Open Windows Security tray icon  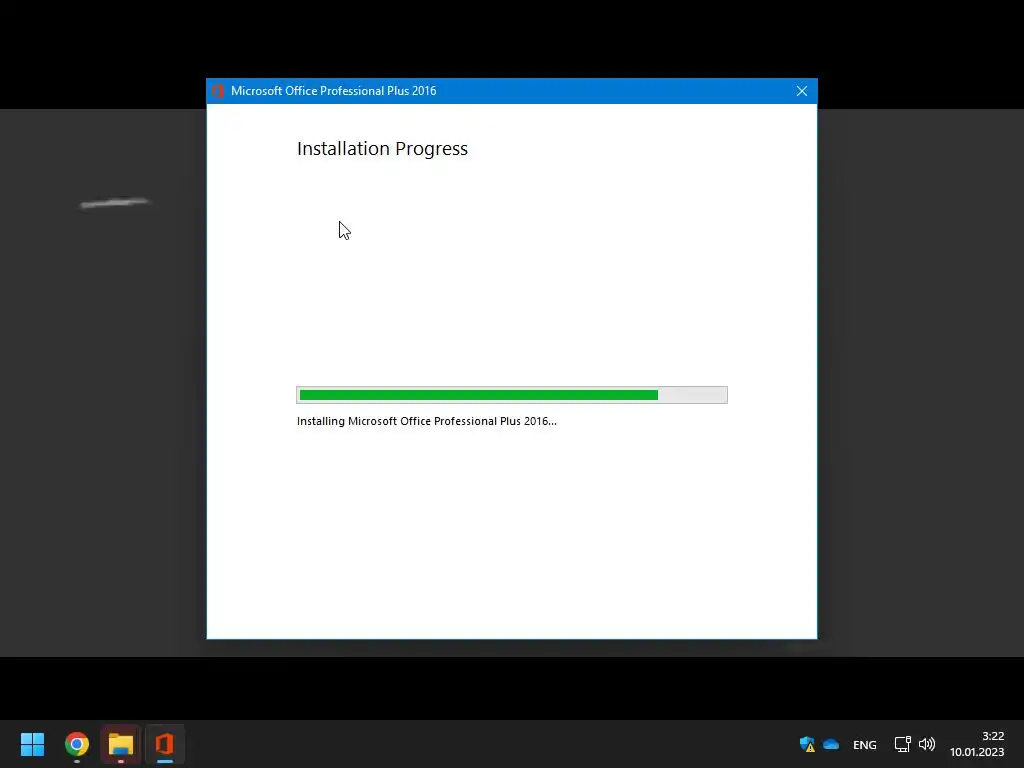coord(807,744)
